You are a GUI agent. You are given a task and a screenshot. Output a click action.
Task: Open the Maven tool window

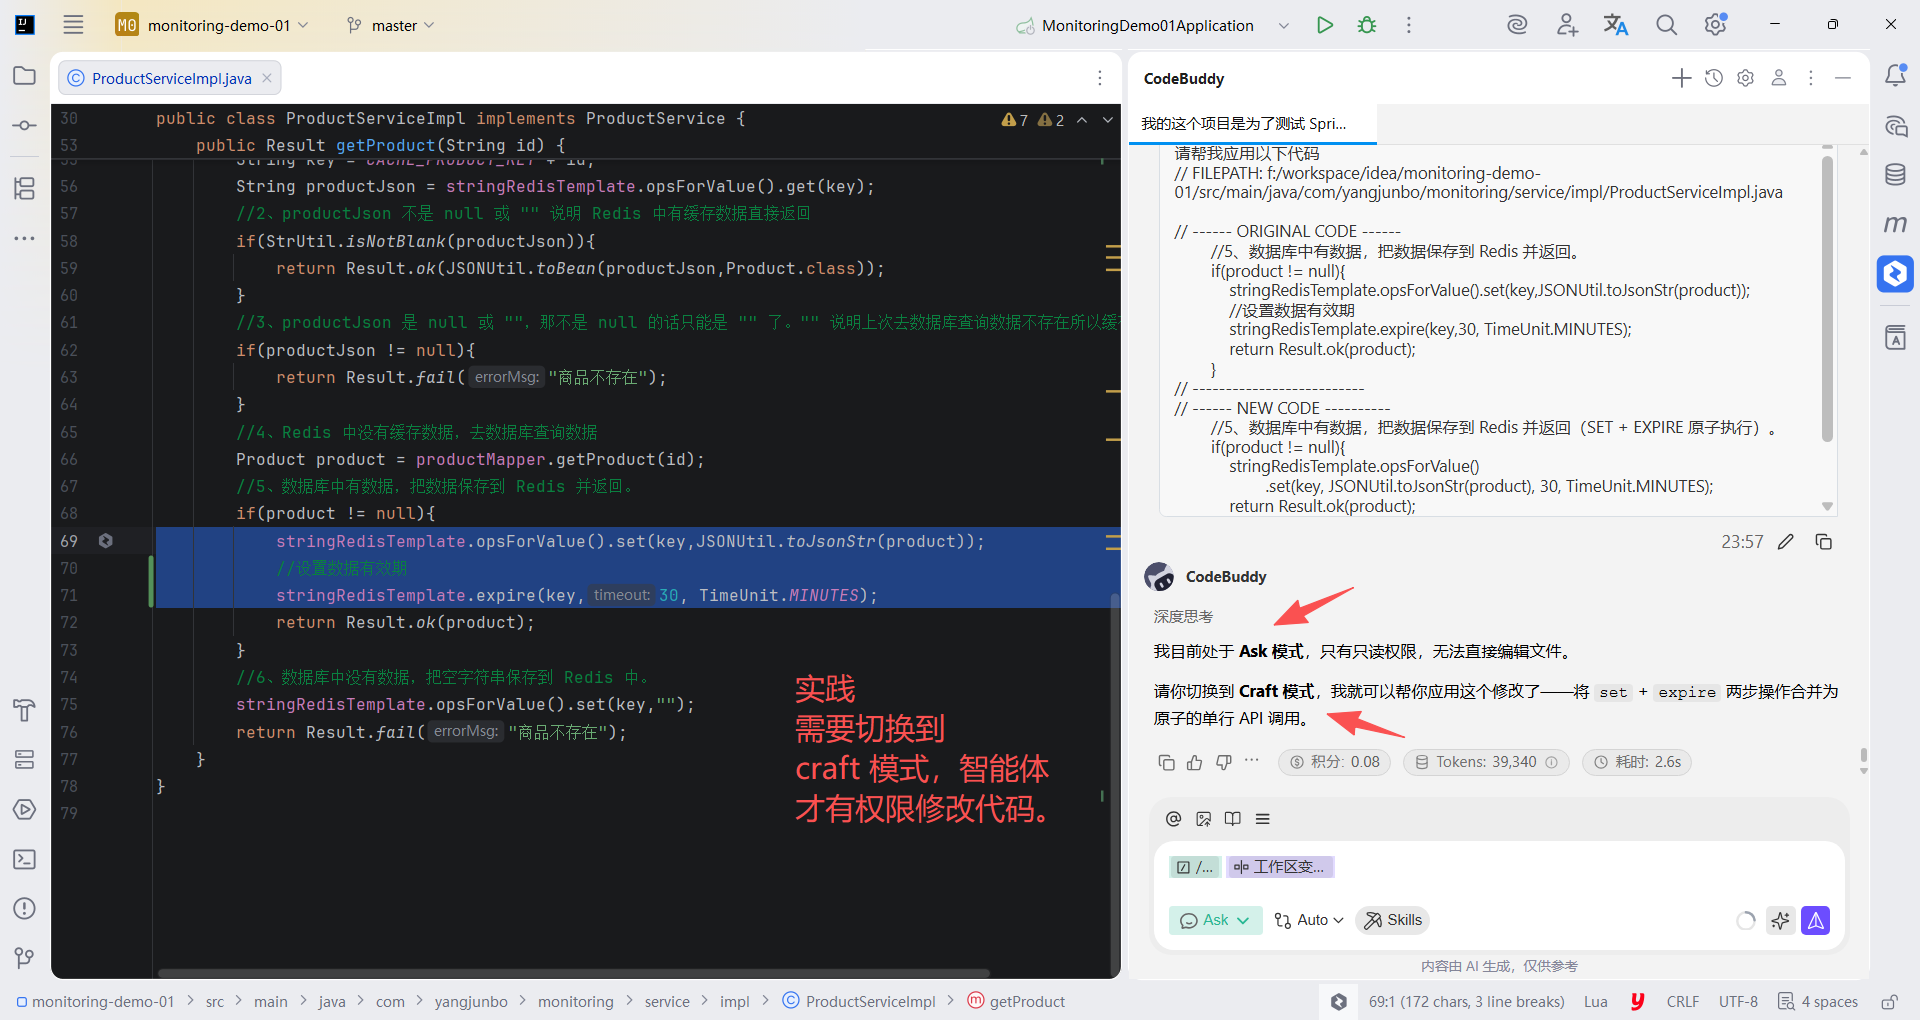1895,224
